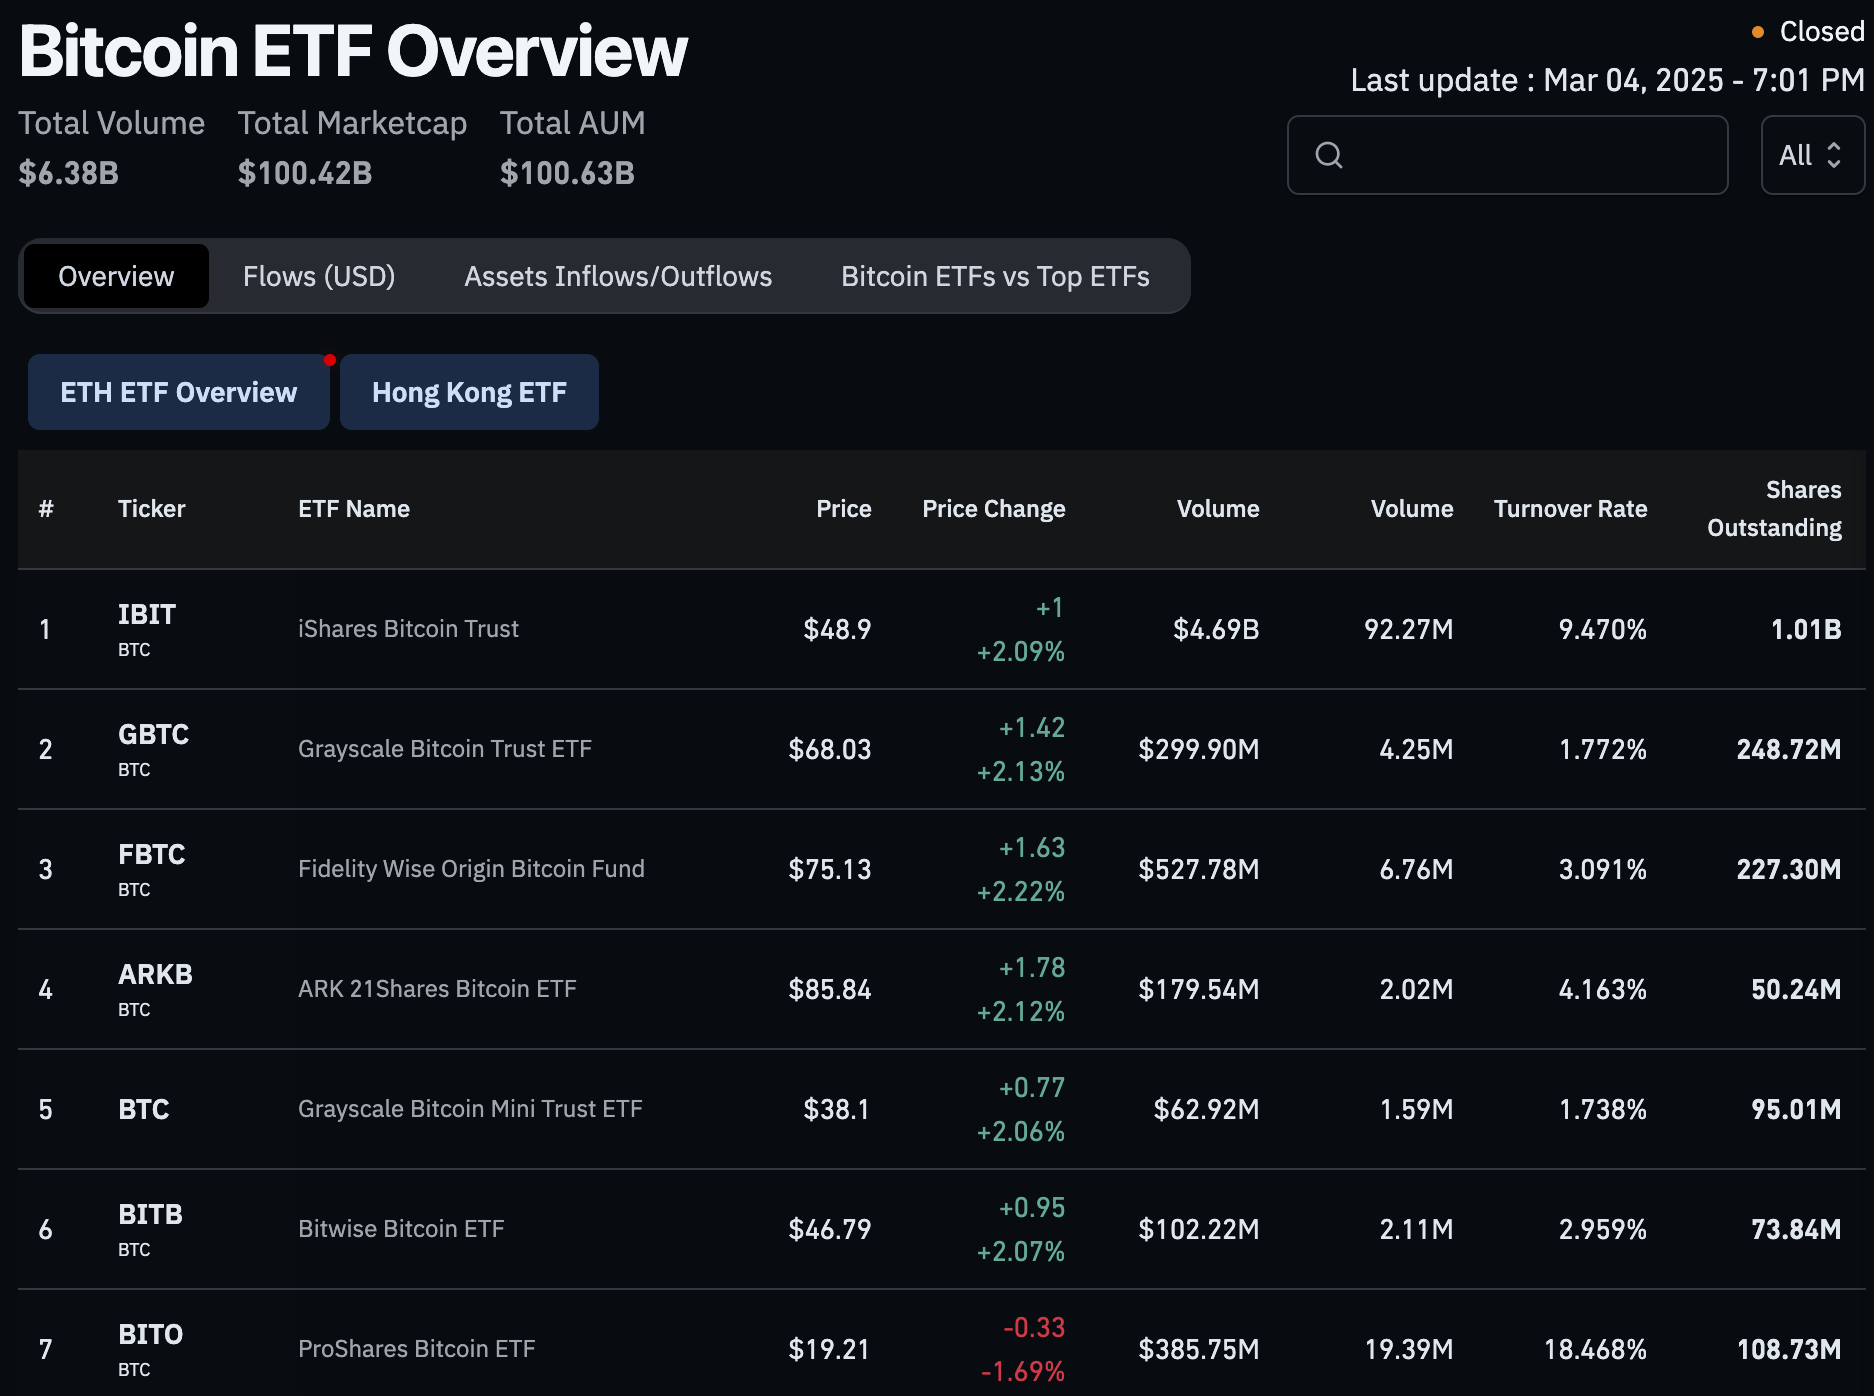The height and width of the screenshot is (1396, 1874).
Task: Sort by the Turnover Rate column header
Action: click(1570, 509)
